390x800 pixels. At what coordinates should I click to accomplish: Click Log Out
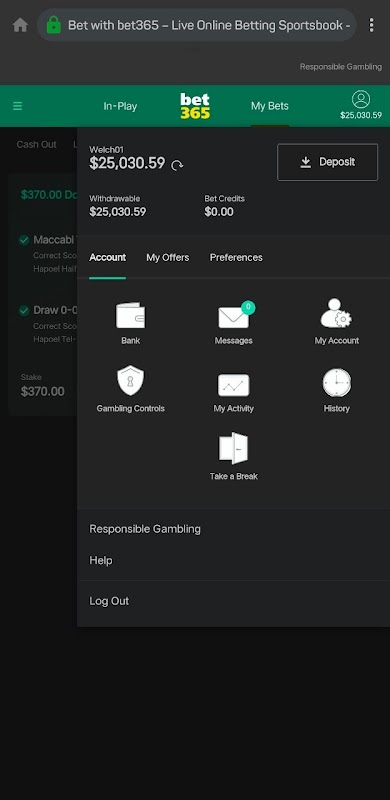coord(109,601)
